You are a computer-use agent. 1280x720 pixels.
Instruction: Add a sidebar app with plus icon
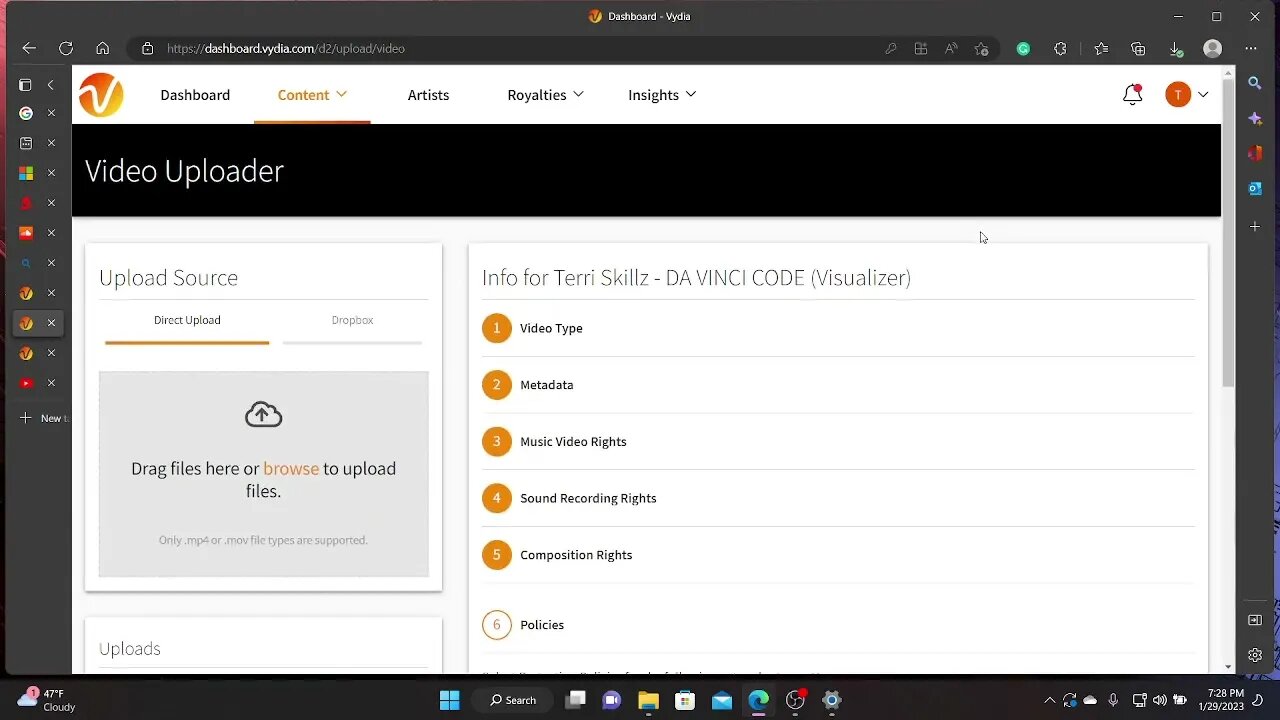(1255, 227)
